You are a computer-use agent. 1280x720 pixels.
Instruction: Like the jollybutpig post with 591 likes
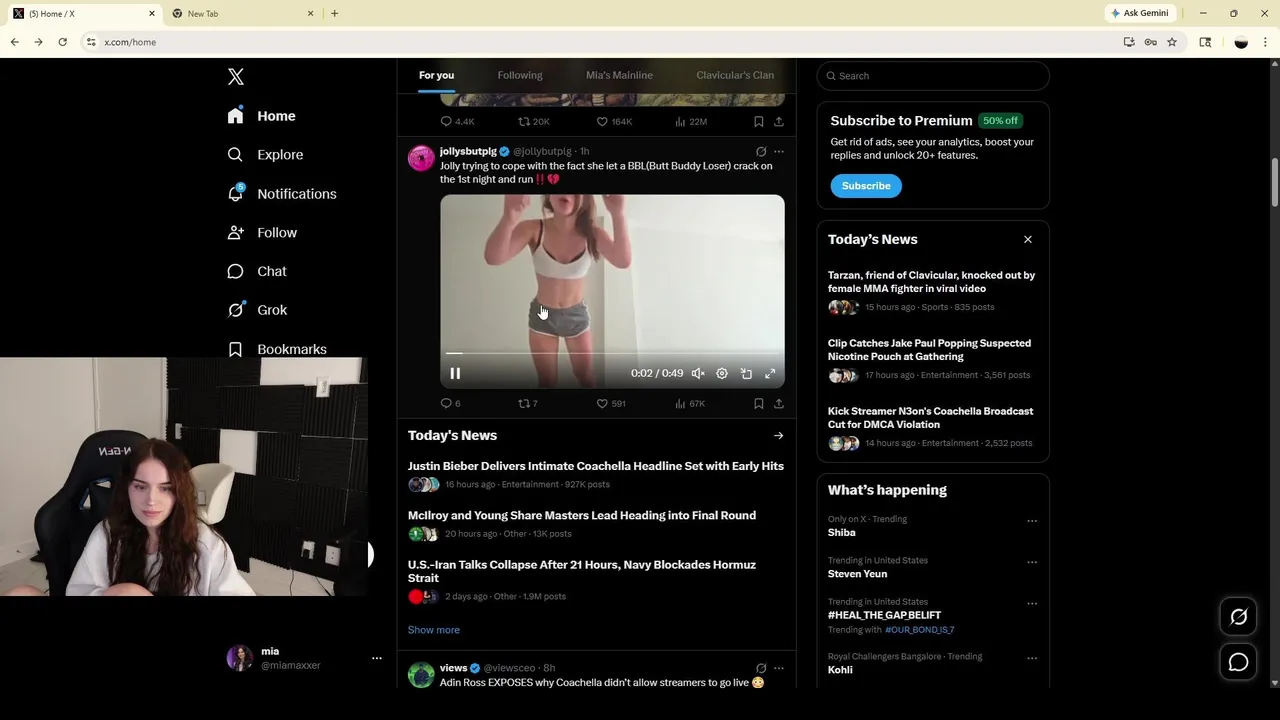(x=611, y=404)
